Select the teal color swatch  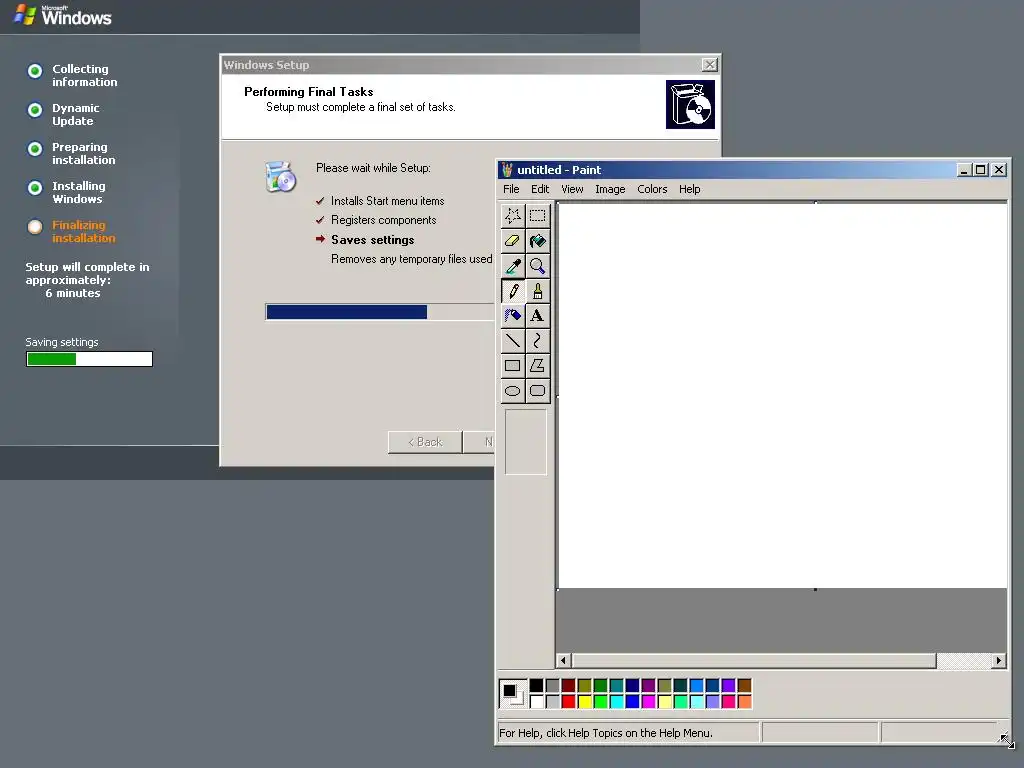coord(616,685)
